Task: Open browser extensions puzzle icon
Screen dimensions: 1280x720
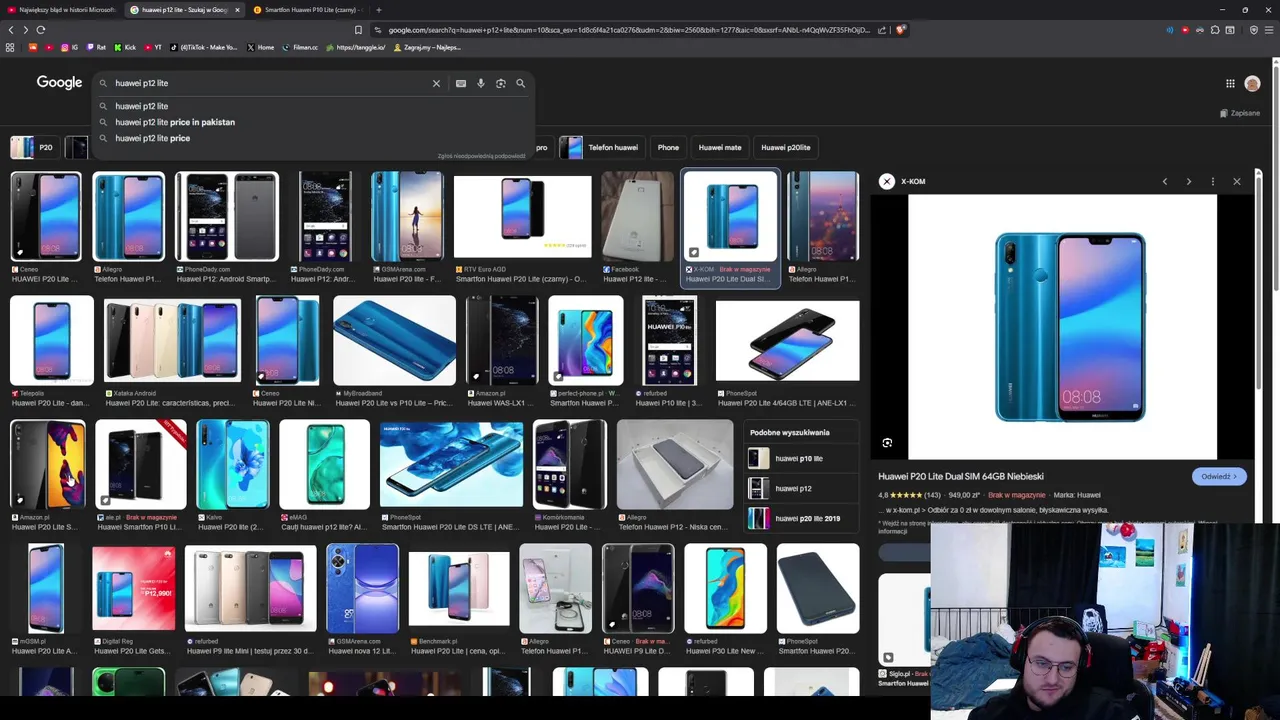Action: coord(1215,30)
